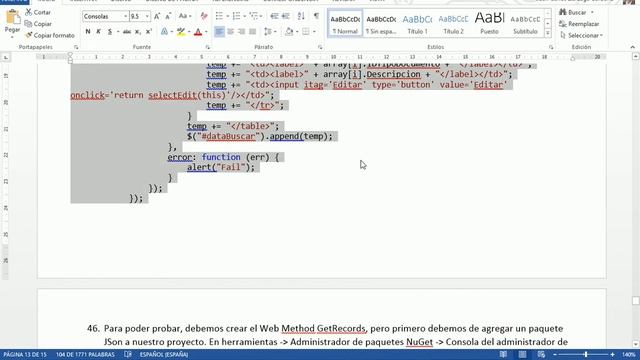Click PÁGINA 13 DE 15 in status bar
640x360 pixels.
tap(24, 354)
